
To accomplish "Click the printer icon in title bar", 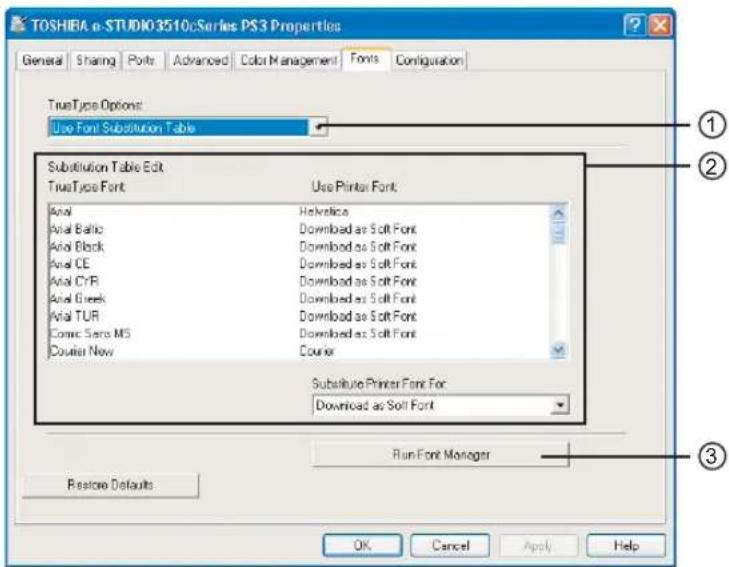I will point(19,25).
